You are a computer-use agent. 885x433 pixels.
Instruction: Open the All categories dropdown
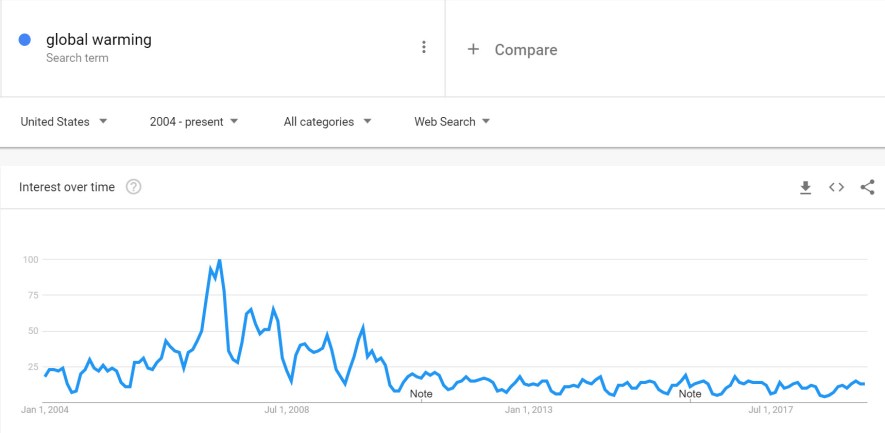327,121
